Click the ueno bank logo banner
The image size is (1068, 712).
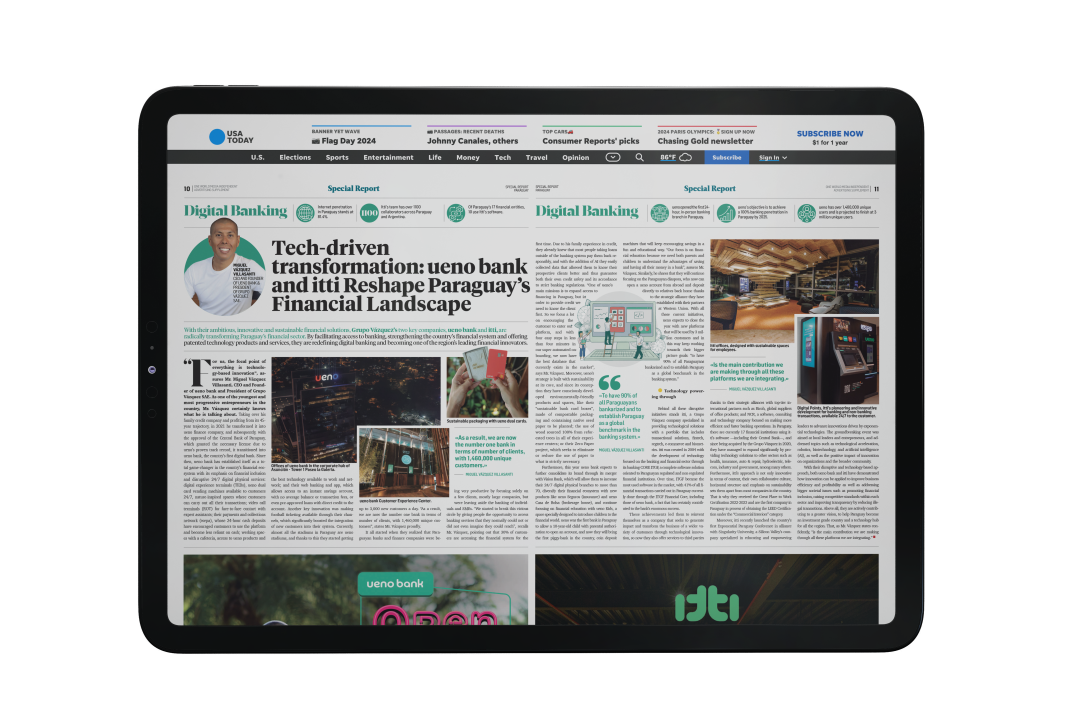coord(395,583)
